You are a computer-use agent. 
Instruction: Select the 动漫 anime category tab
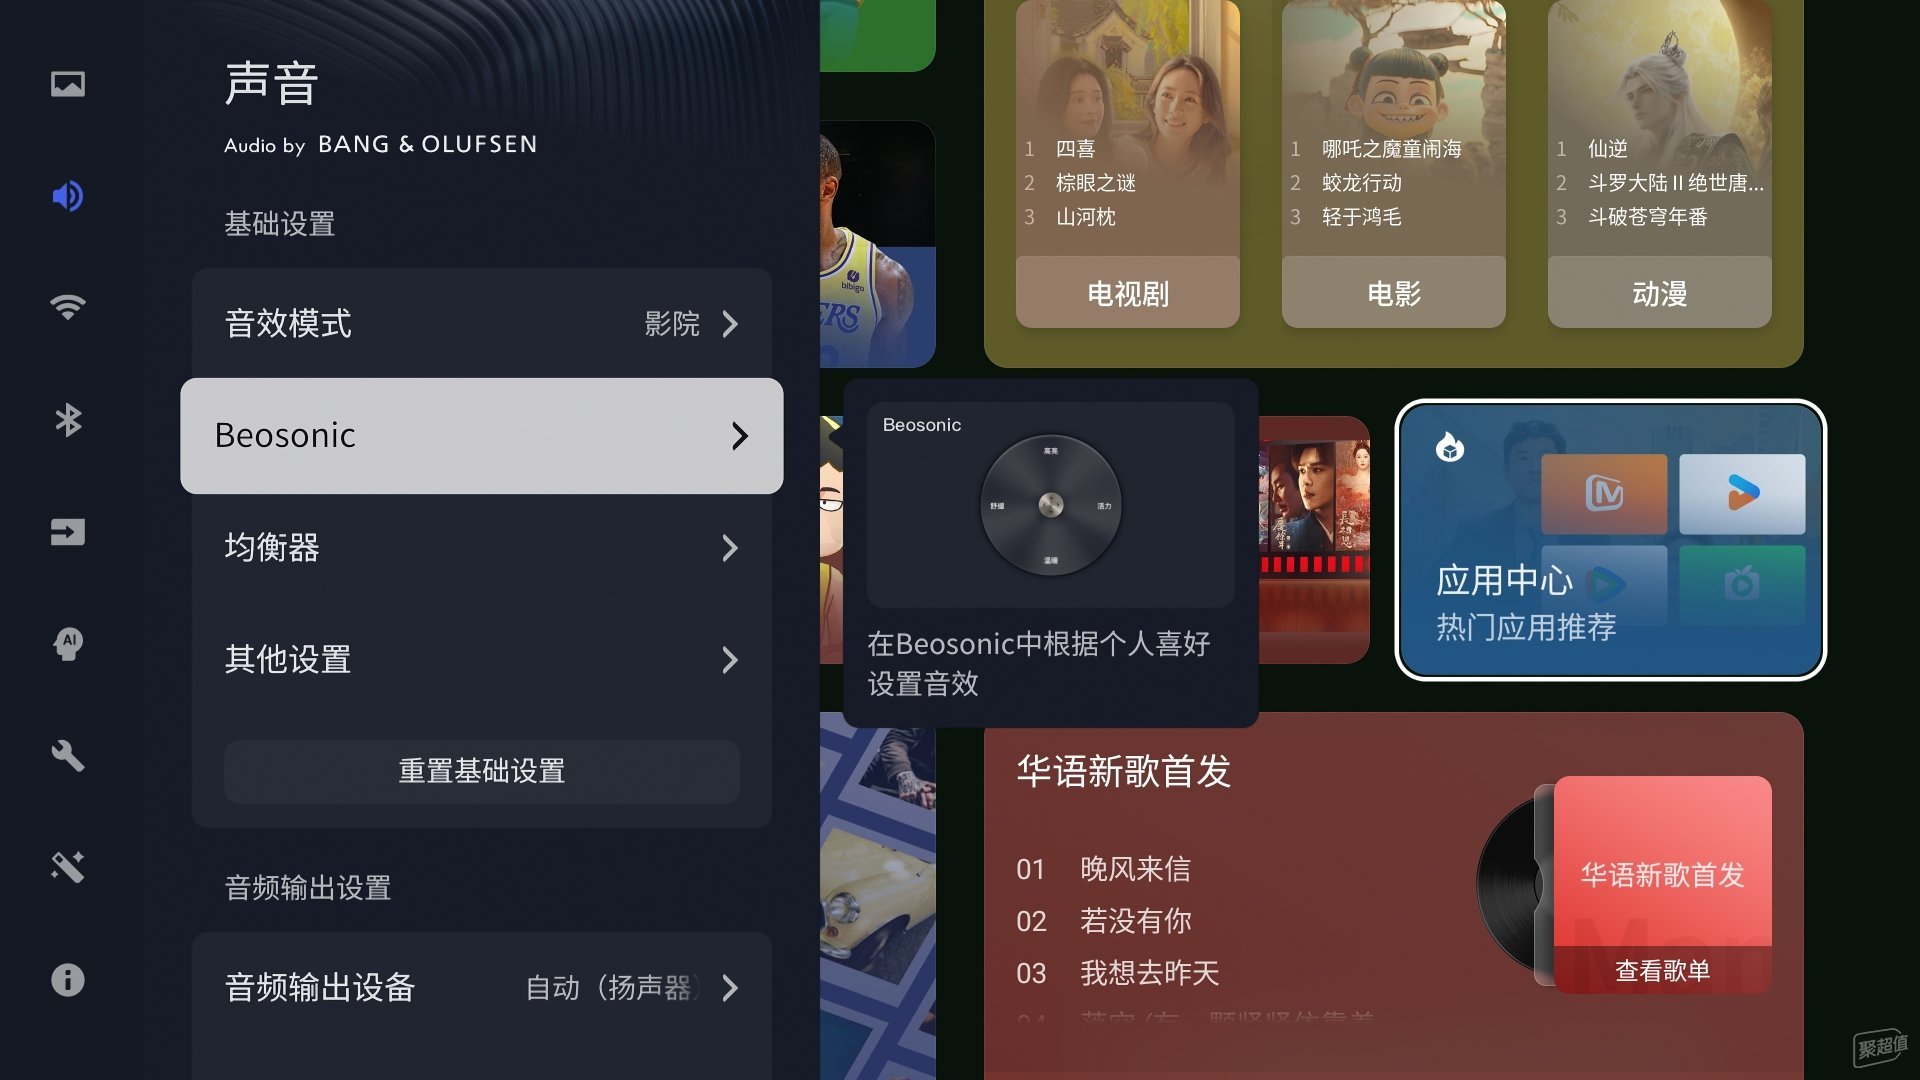(1660, 293)
